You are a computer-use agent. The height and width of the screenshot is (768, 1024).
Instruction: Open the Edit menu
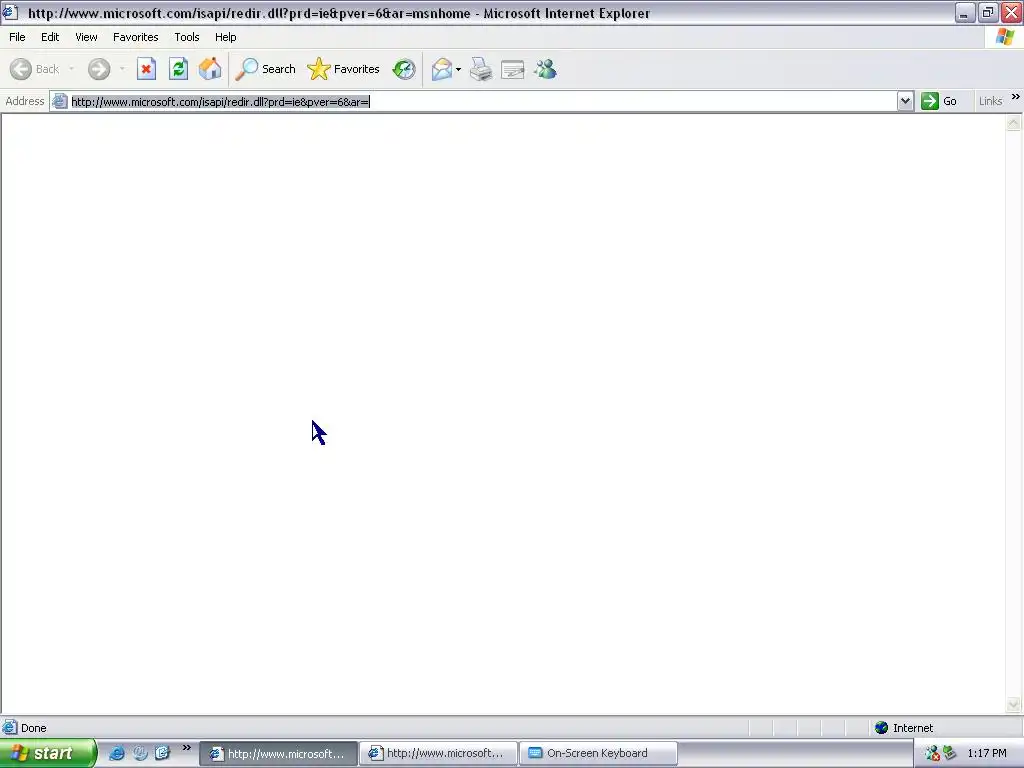[x=50, y=37]
